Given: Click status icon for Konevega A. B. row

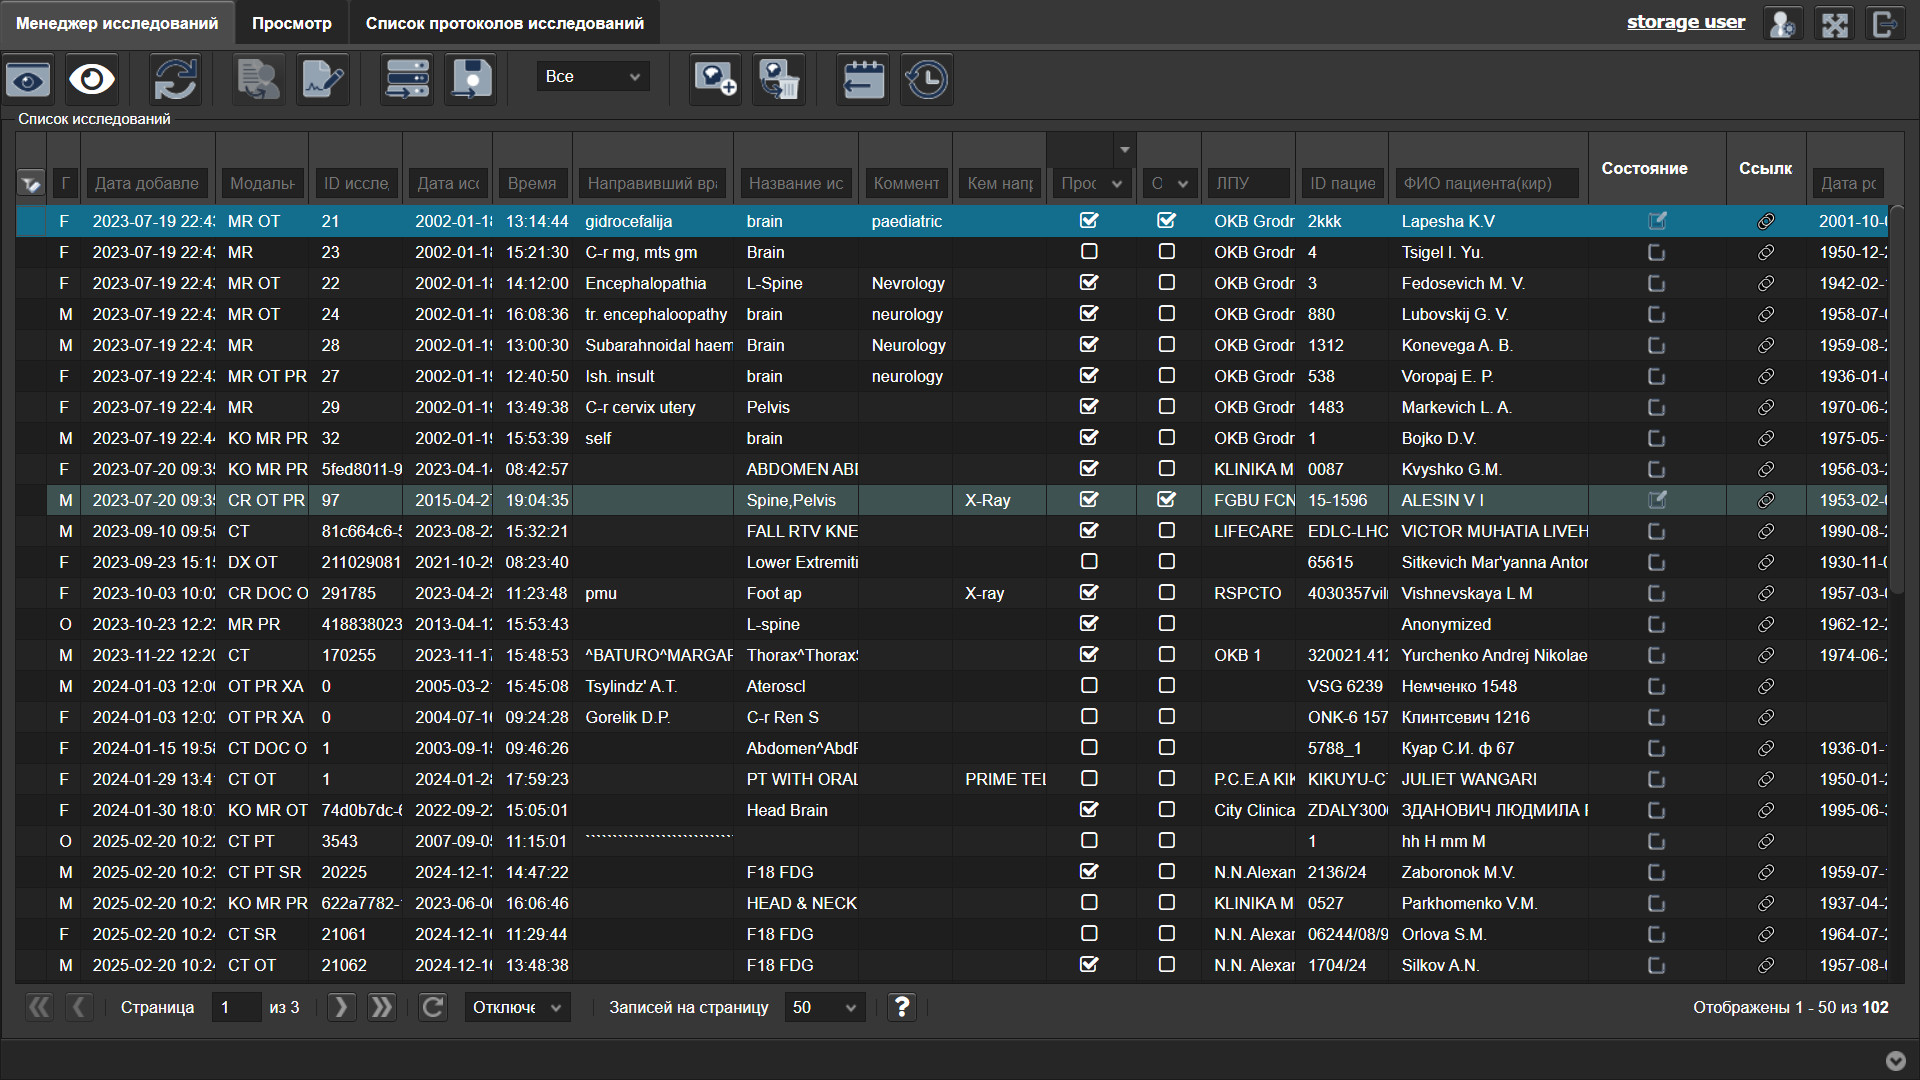Looking at the screenshot, I should point(1657,345).
